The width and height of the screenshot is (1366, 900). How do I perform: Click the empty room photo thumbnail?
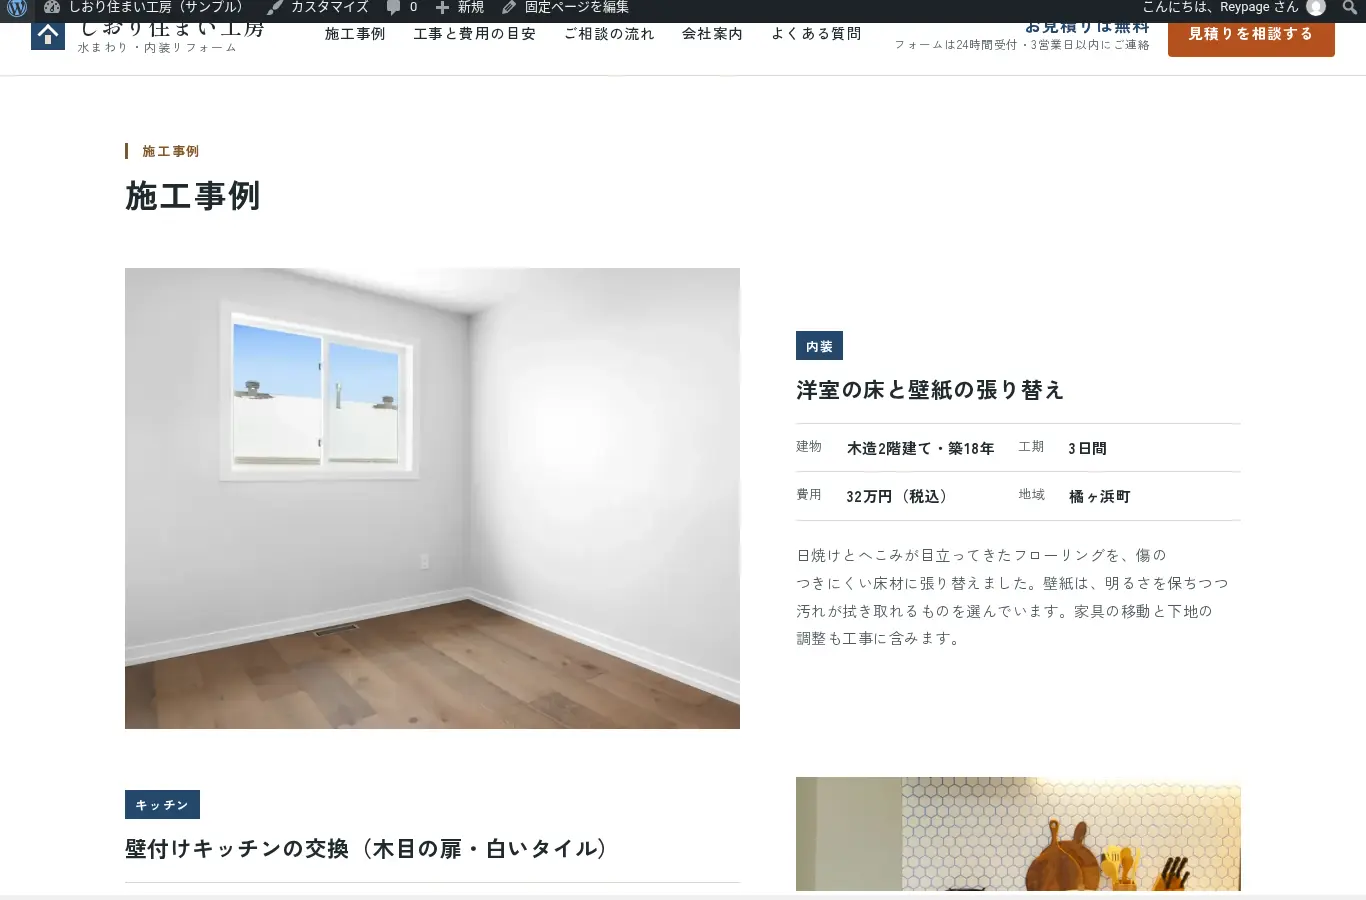(432, 498)
